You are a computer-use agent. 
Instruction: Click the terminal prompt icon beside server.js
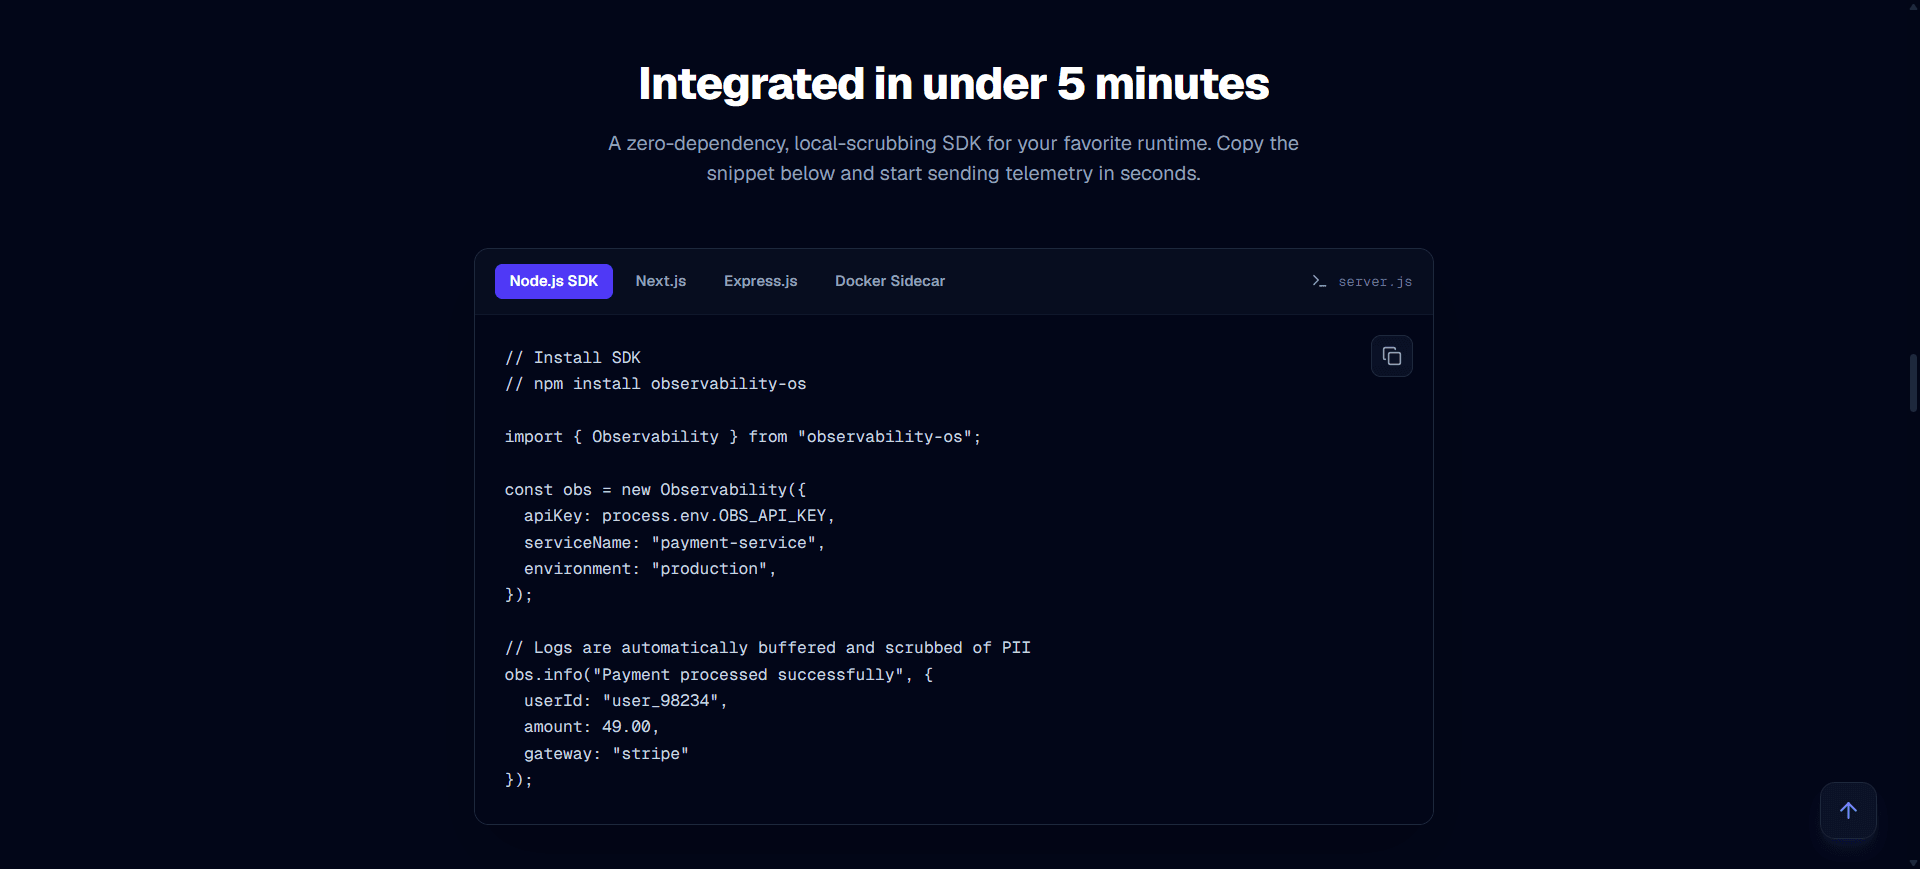pyautogui.click(x=1319, y=281)
